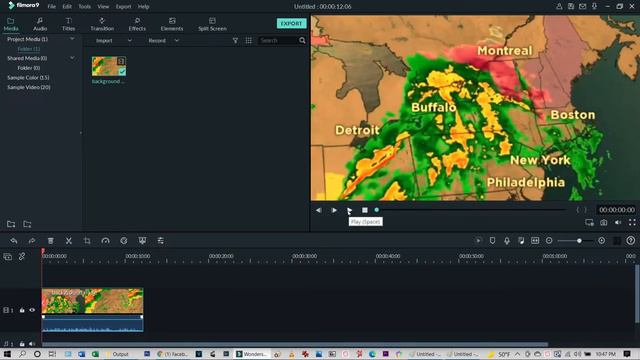Open the Edit adjustment sliders icon

[x=160, y=241]
